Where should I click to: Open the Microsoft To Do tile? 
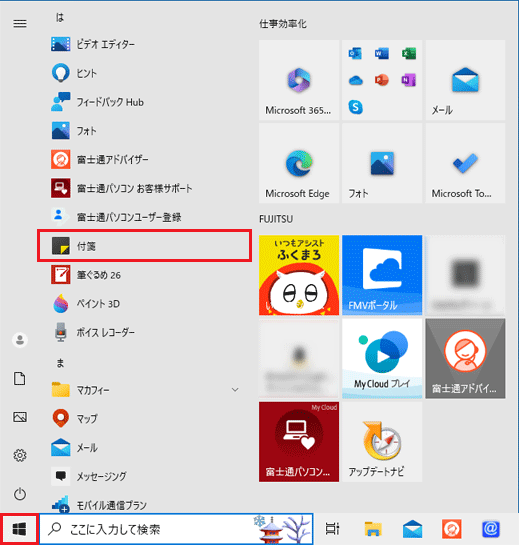[465, 163]
